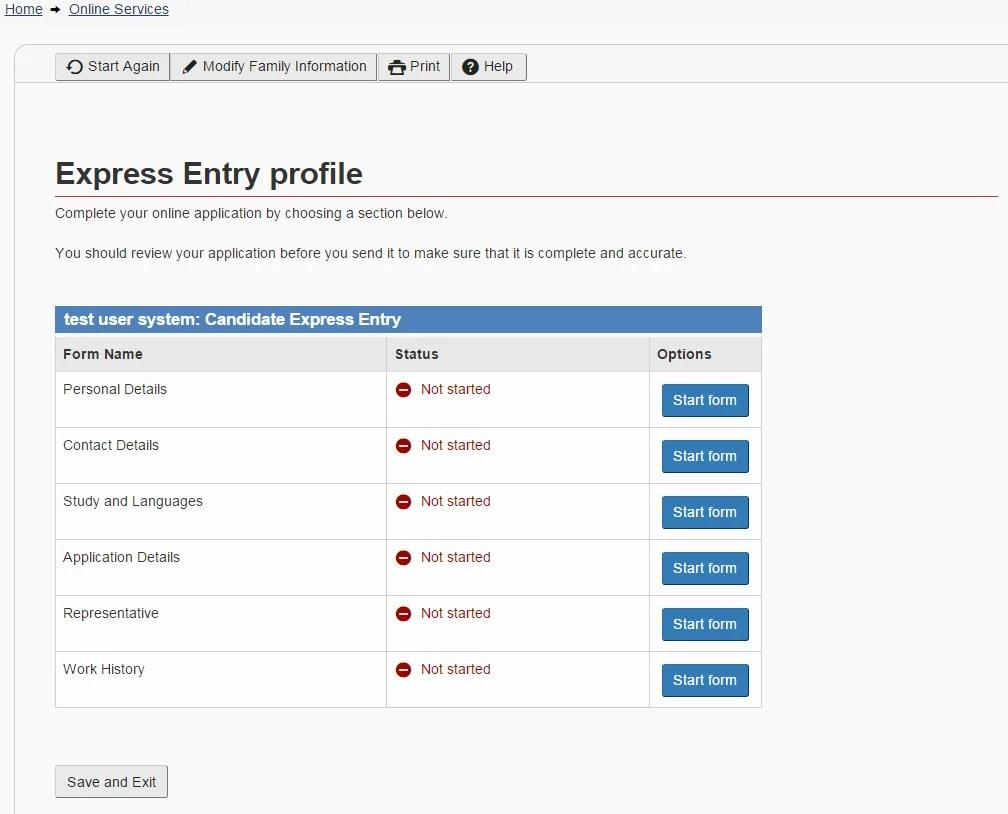Print the Express Entry profile
The image size is (1008, 814).
(414, 67)
